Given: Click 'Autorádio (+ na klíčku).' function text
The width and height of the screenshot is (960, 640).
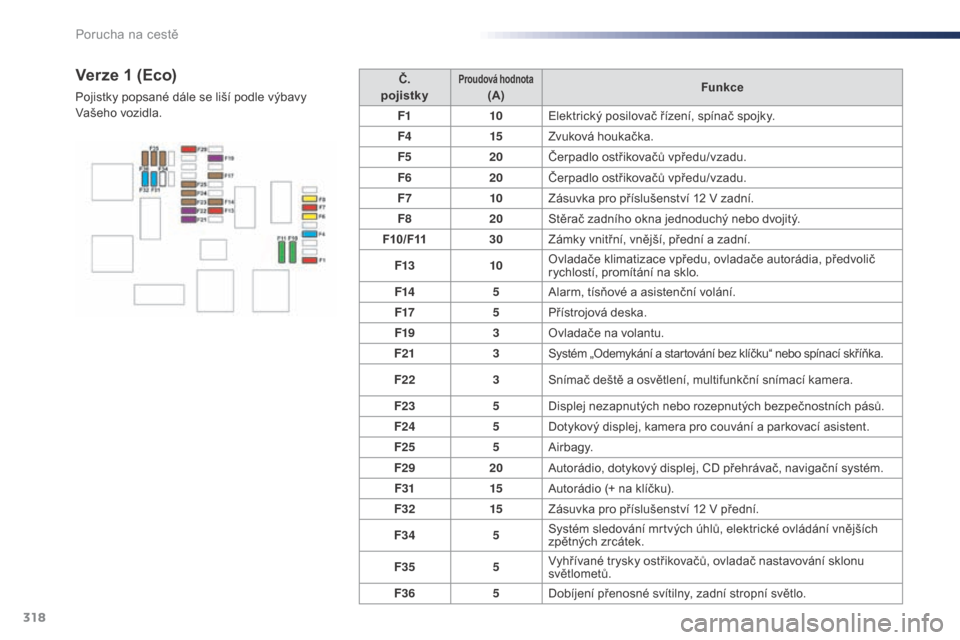Looking at the screenshot, I should 611,488.
